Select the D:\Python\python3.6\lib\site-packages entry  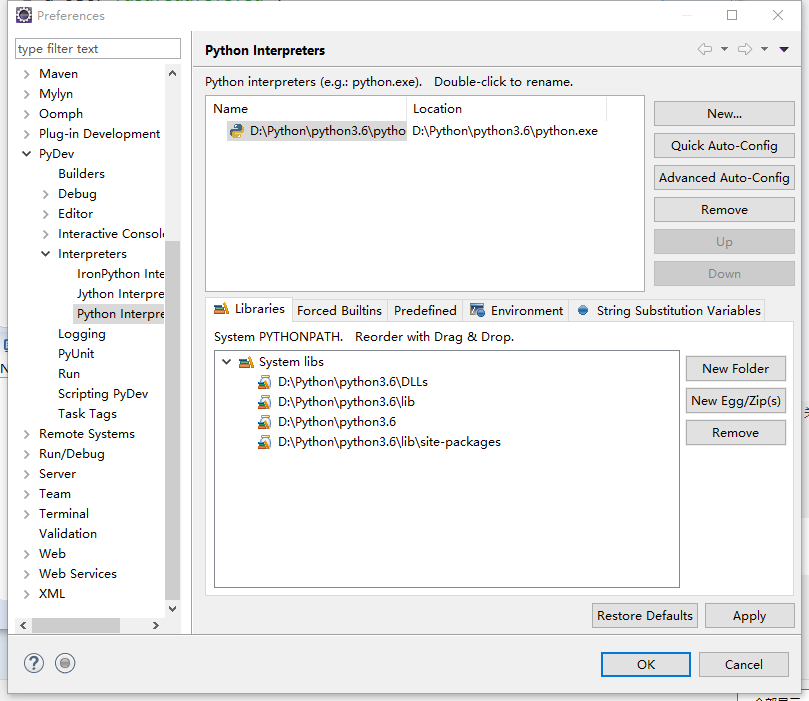pos(388,441)
